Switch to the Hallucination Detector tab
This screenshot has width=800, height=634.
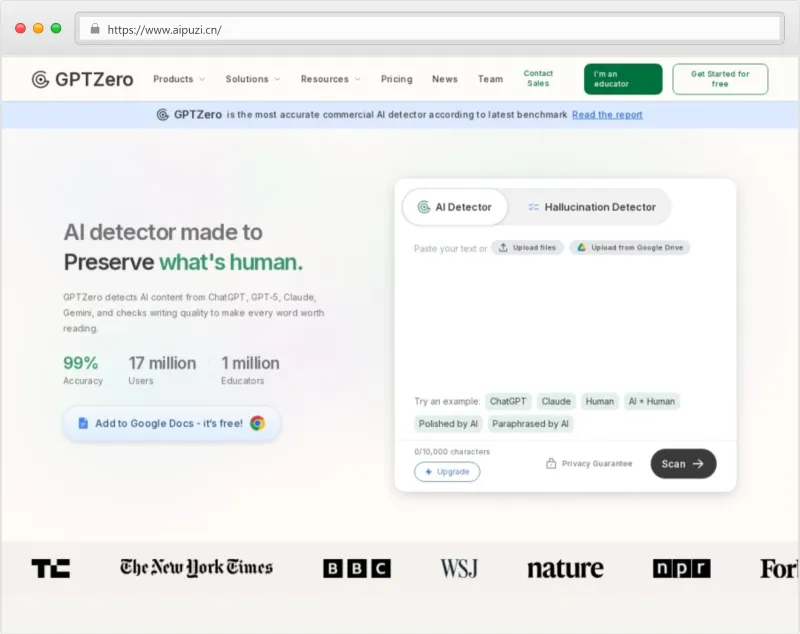pyautogui.click(x=591, y=207)
